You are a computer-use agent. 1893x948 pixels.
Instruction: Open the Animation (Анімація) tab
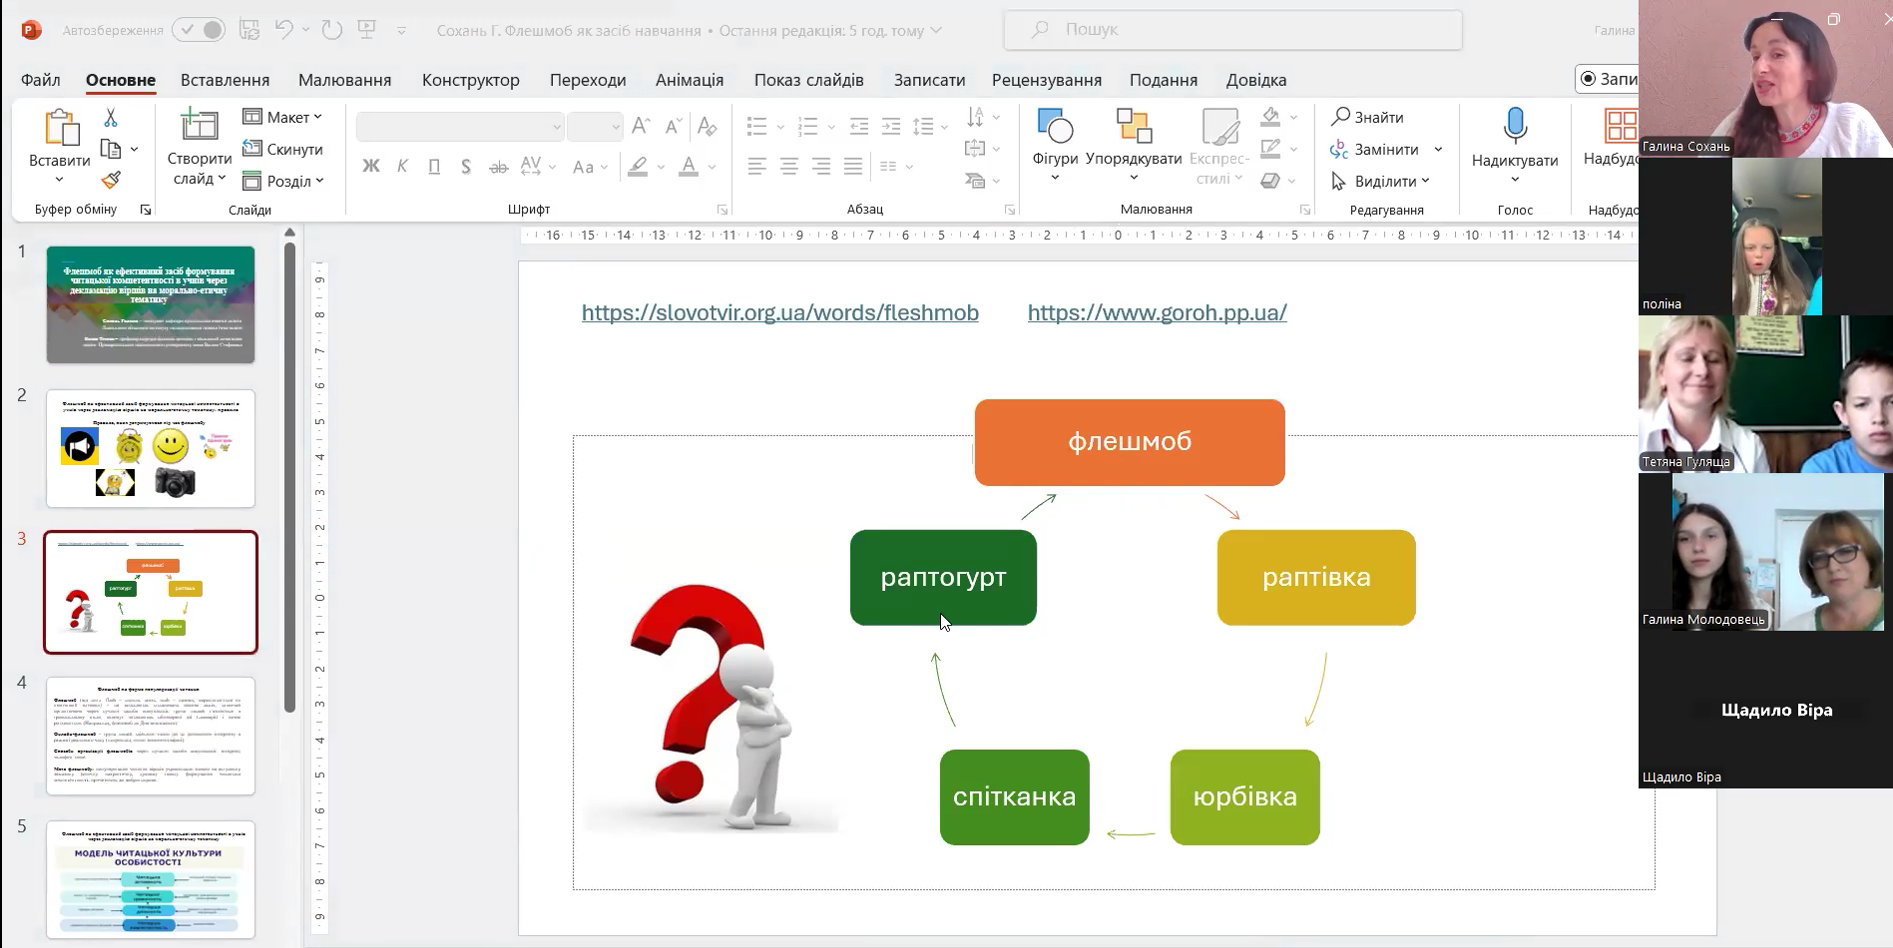coord(689,80)
